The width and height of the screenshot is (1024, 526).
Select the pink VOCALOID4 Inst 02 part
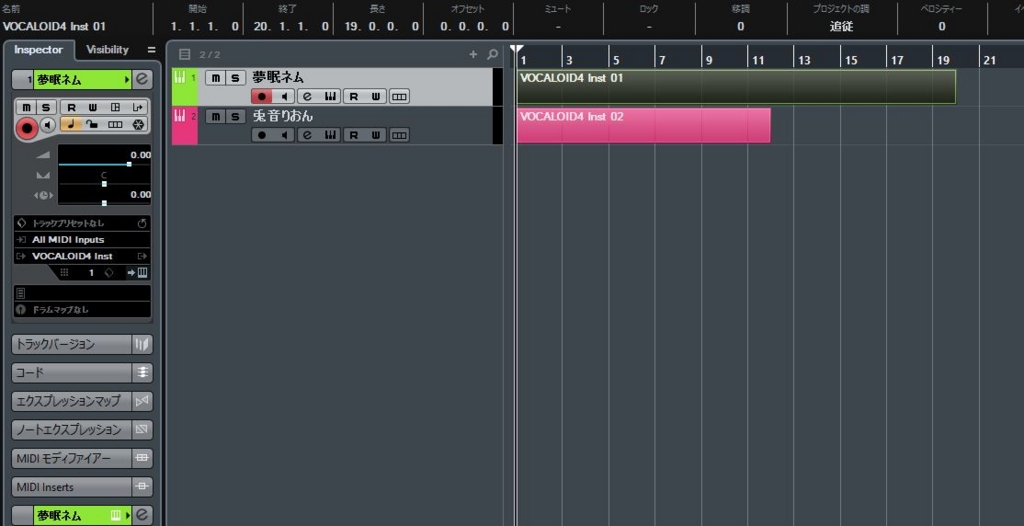tap(643, 125)
